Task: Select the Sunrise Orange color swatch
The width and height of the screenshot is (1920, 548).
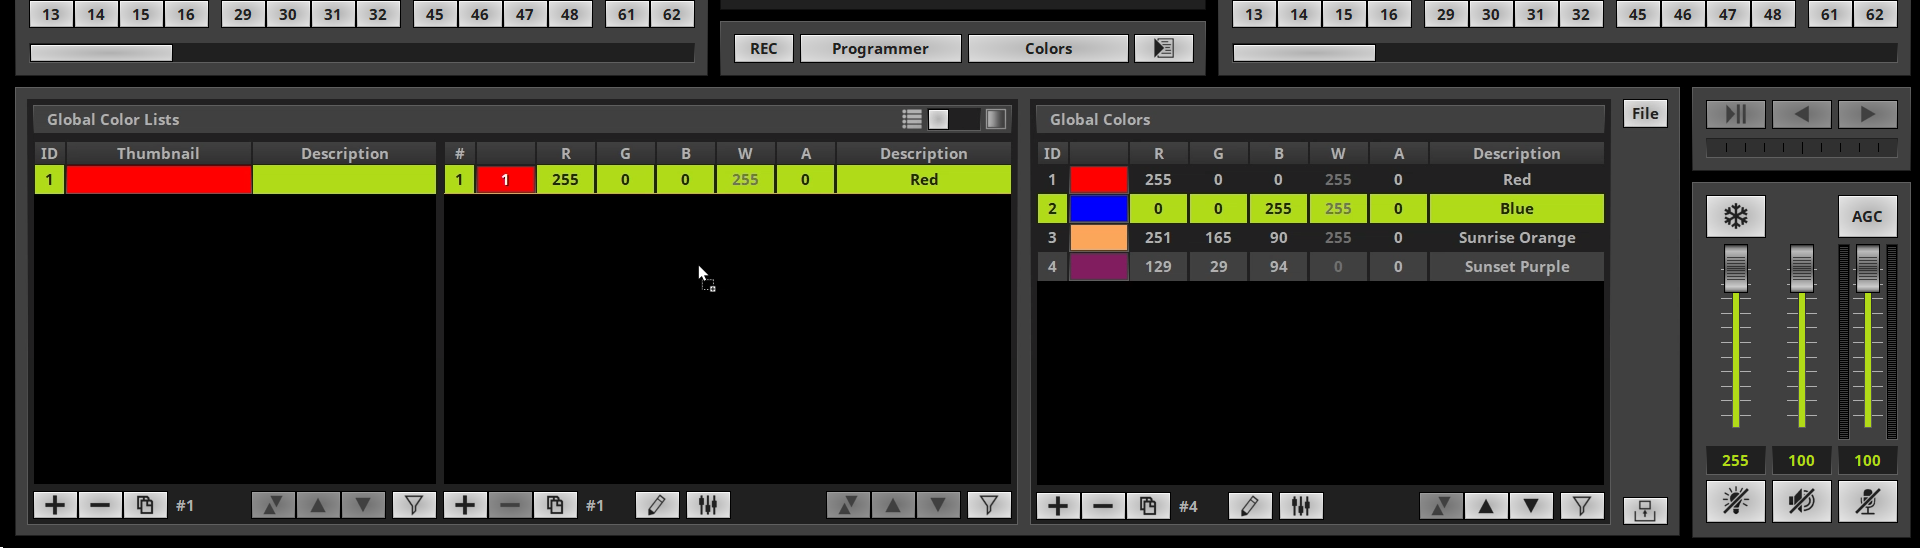Action: click(1099, 238)
